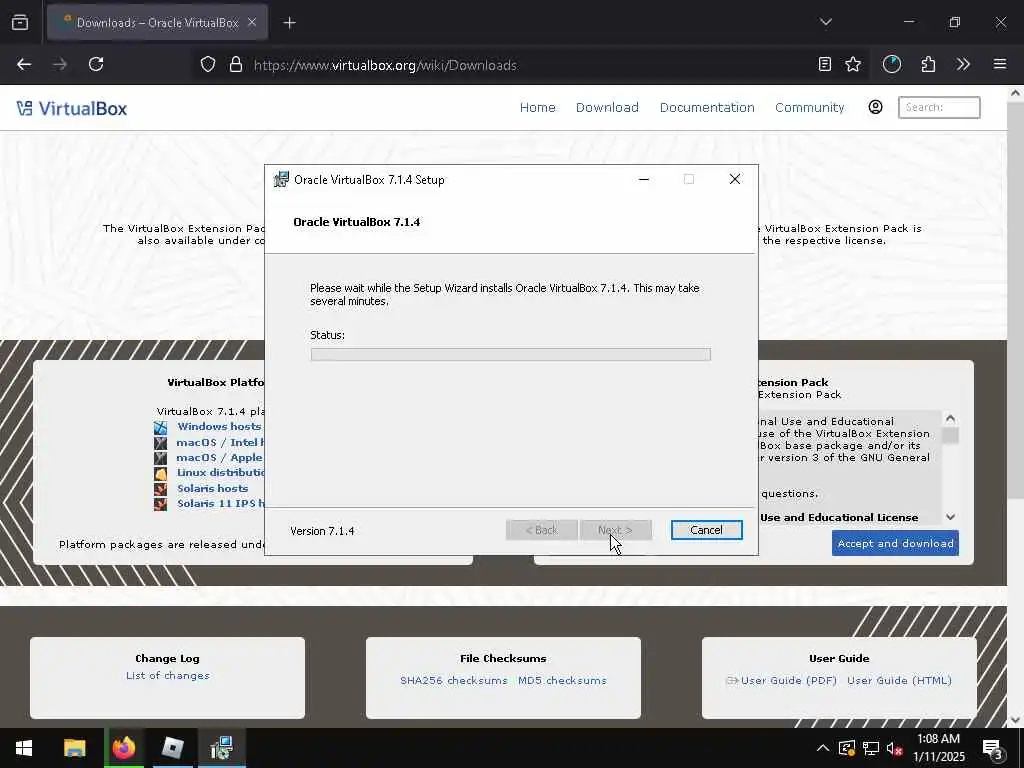Open the list all tabs dropdown arrow
1024x768 pixels.
pyautogui.click(x=825, y=22)
